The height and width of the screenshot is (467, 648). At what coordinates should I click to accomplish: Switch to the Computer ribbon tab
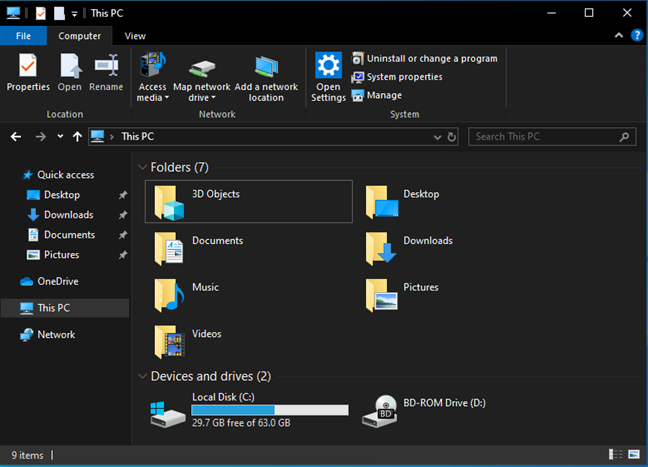click(79, 36)
